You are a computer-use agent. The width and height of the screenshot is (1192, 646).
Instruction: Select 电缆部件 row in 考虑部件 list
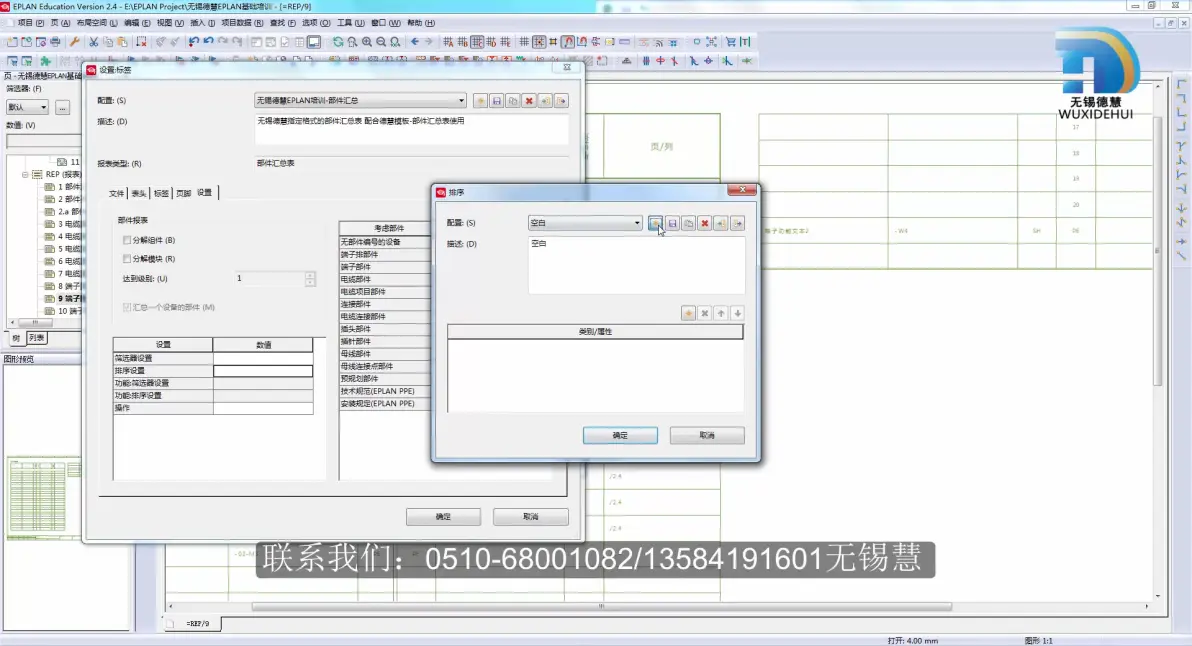385,279
